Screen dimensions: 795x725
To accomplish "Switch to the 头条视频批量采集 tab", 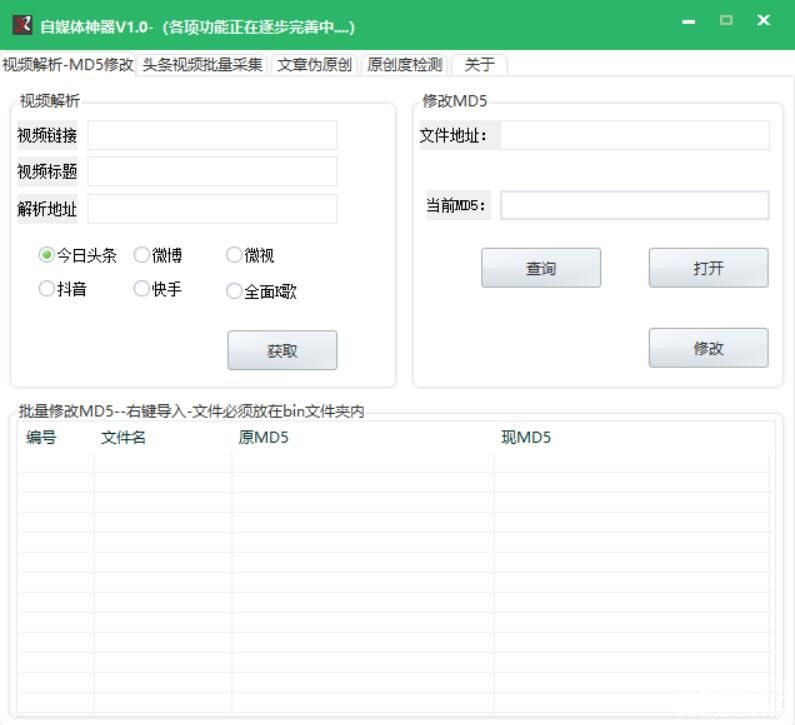I will (202, 65).
